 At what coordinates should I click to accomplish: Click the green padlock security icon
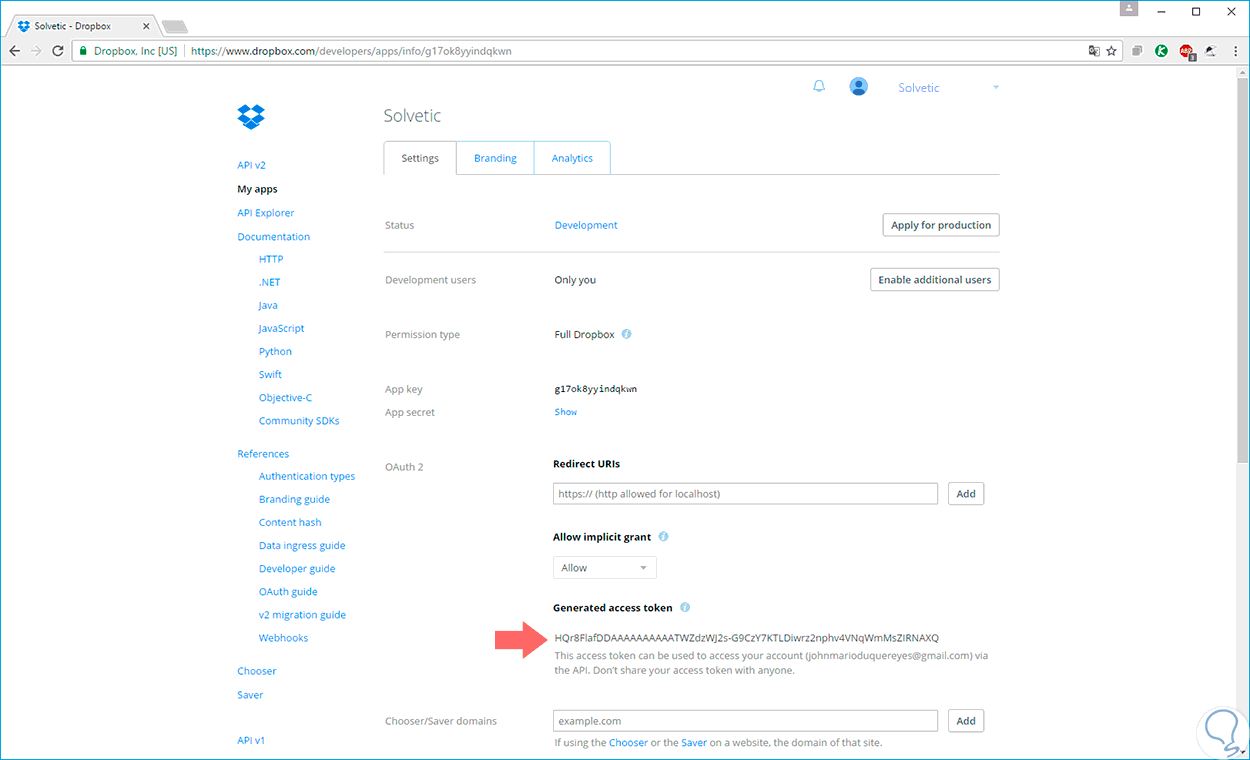[83, 50]
